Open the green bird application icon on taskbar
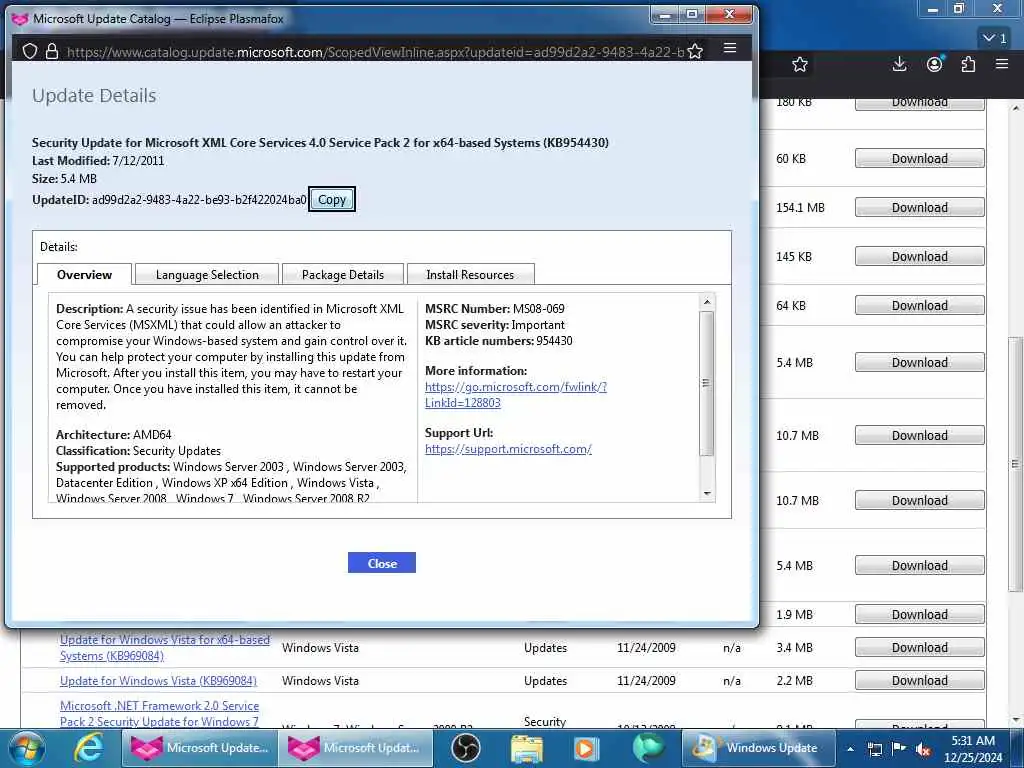This screenshot has width=1024, height=768. [x=647, y=748]
